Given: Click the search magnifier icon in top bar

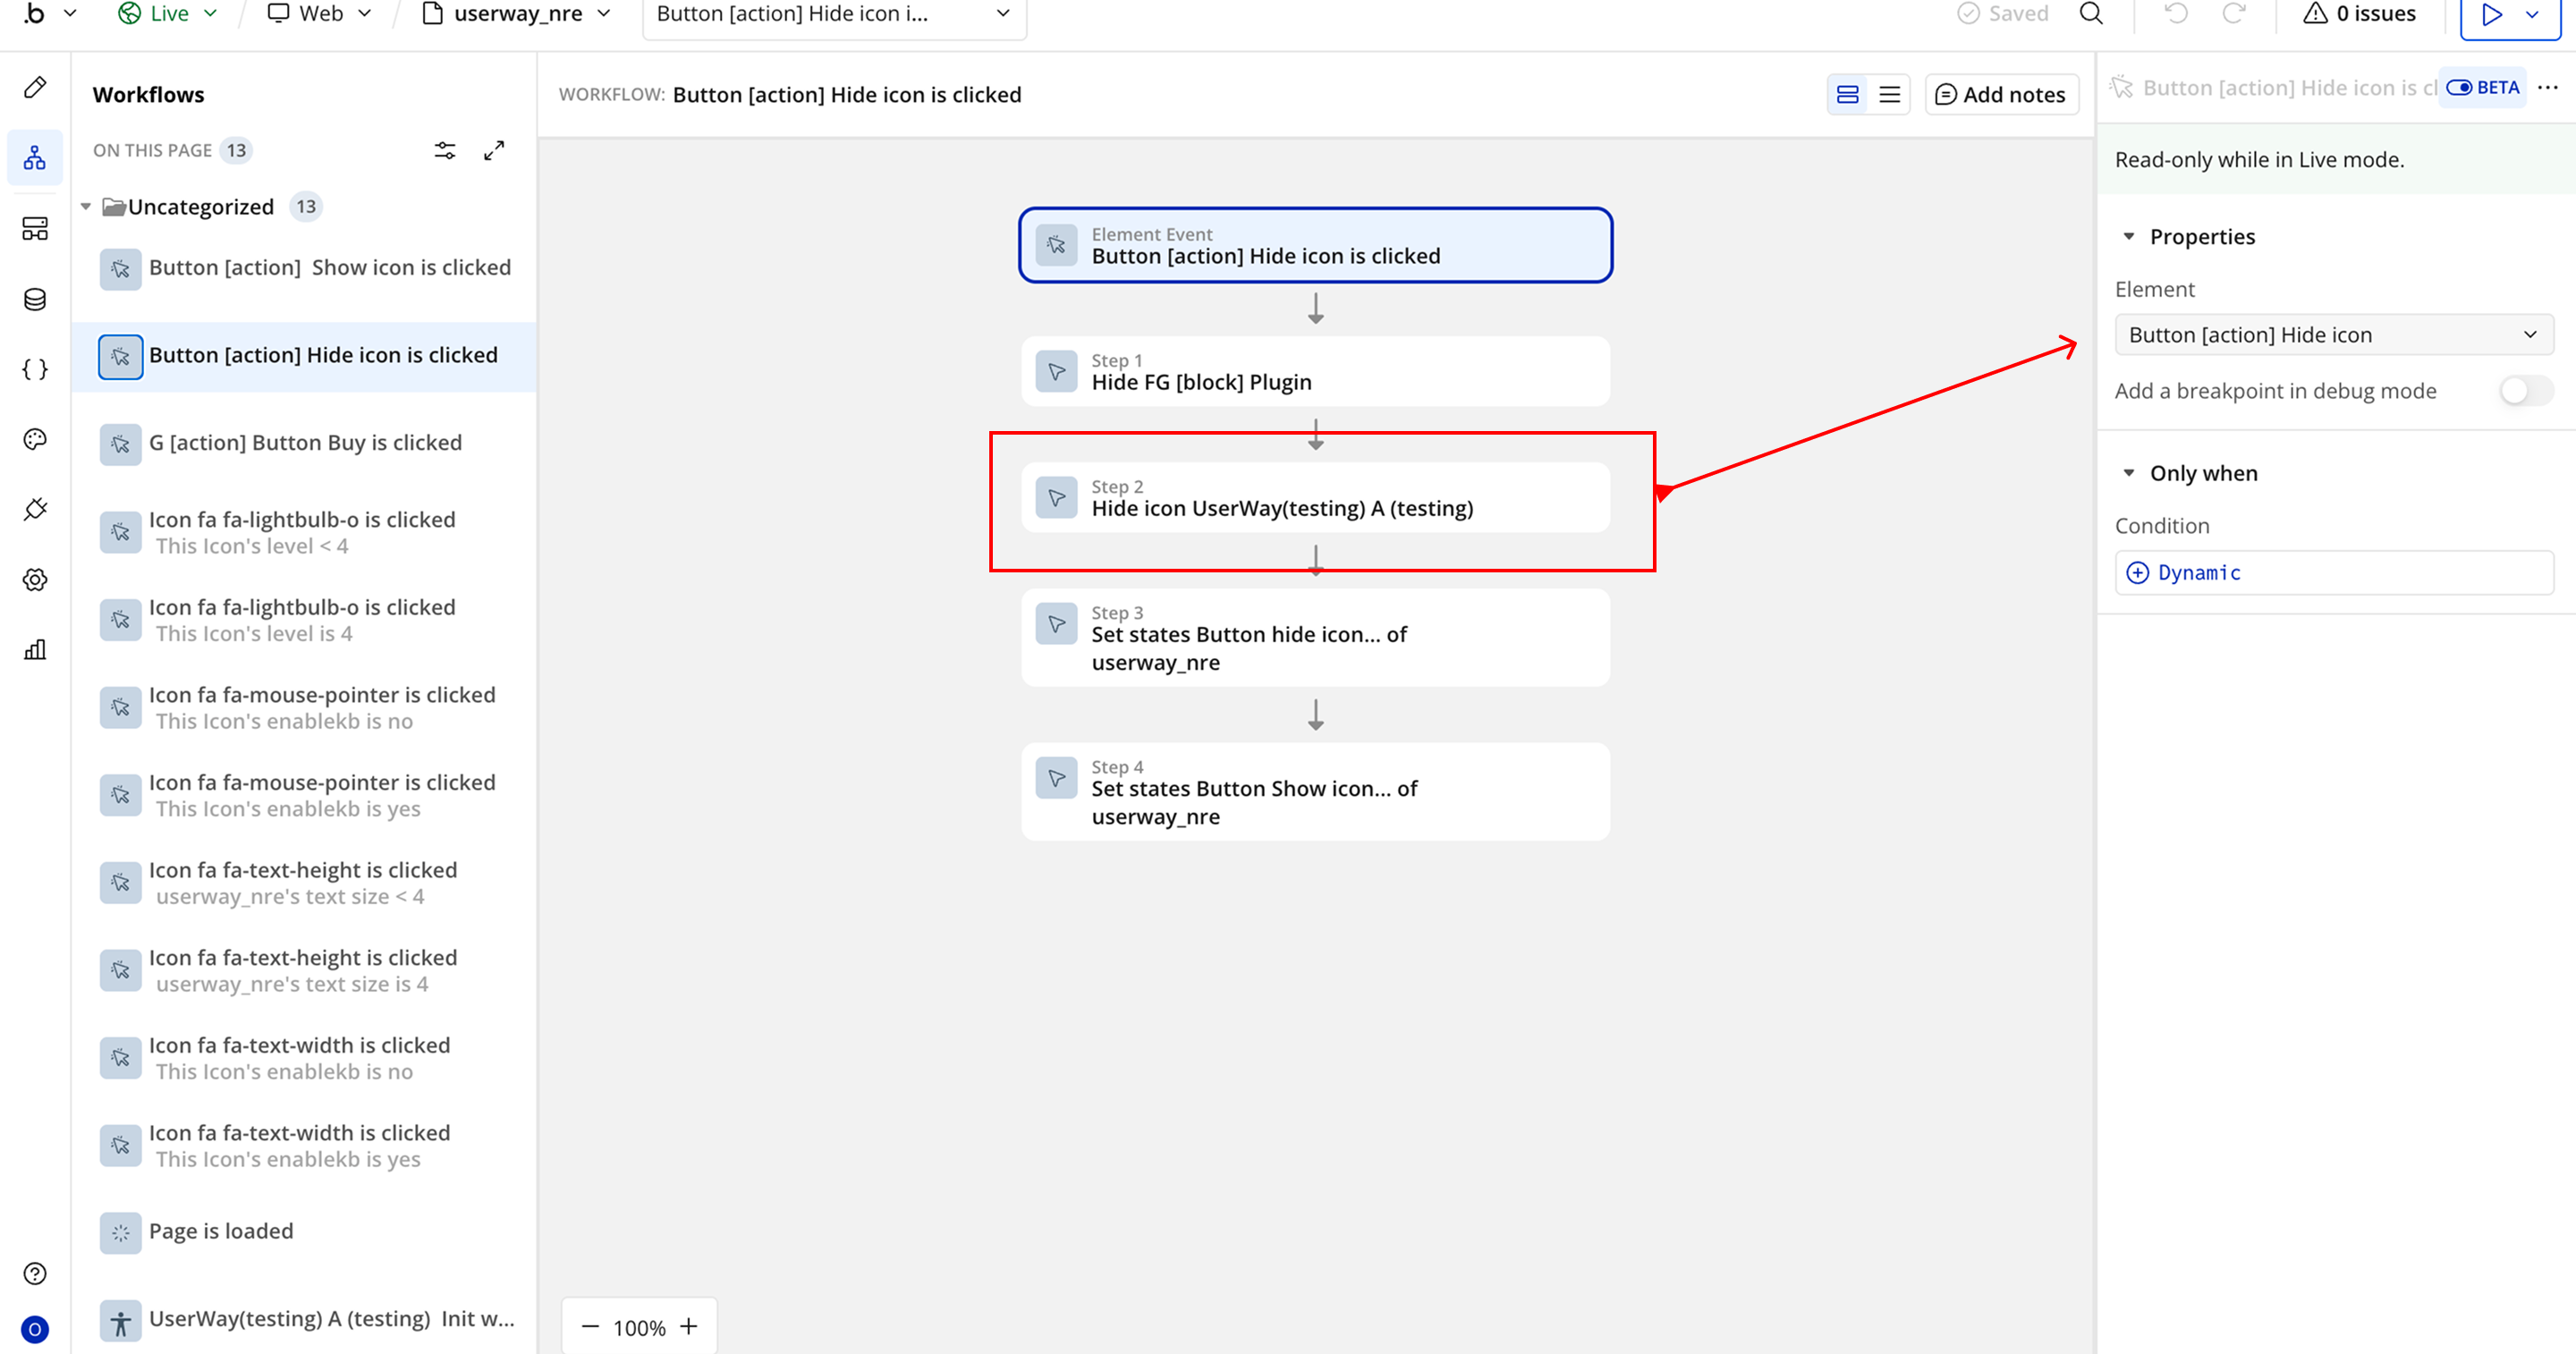Looking at the screenshot, I should [x=2091, y=14].
